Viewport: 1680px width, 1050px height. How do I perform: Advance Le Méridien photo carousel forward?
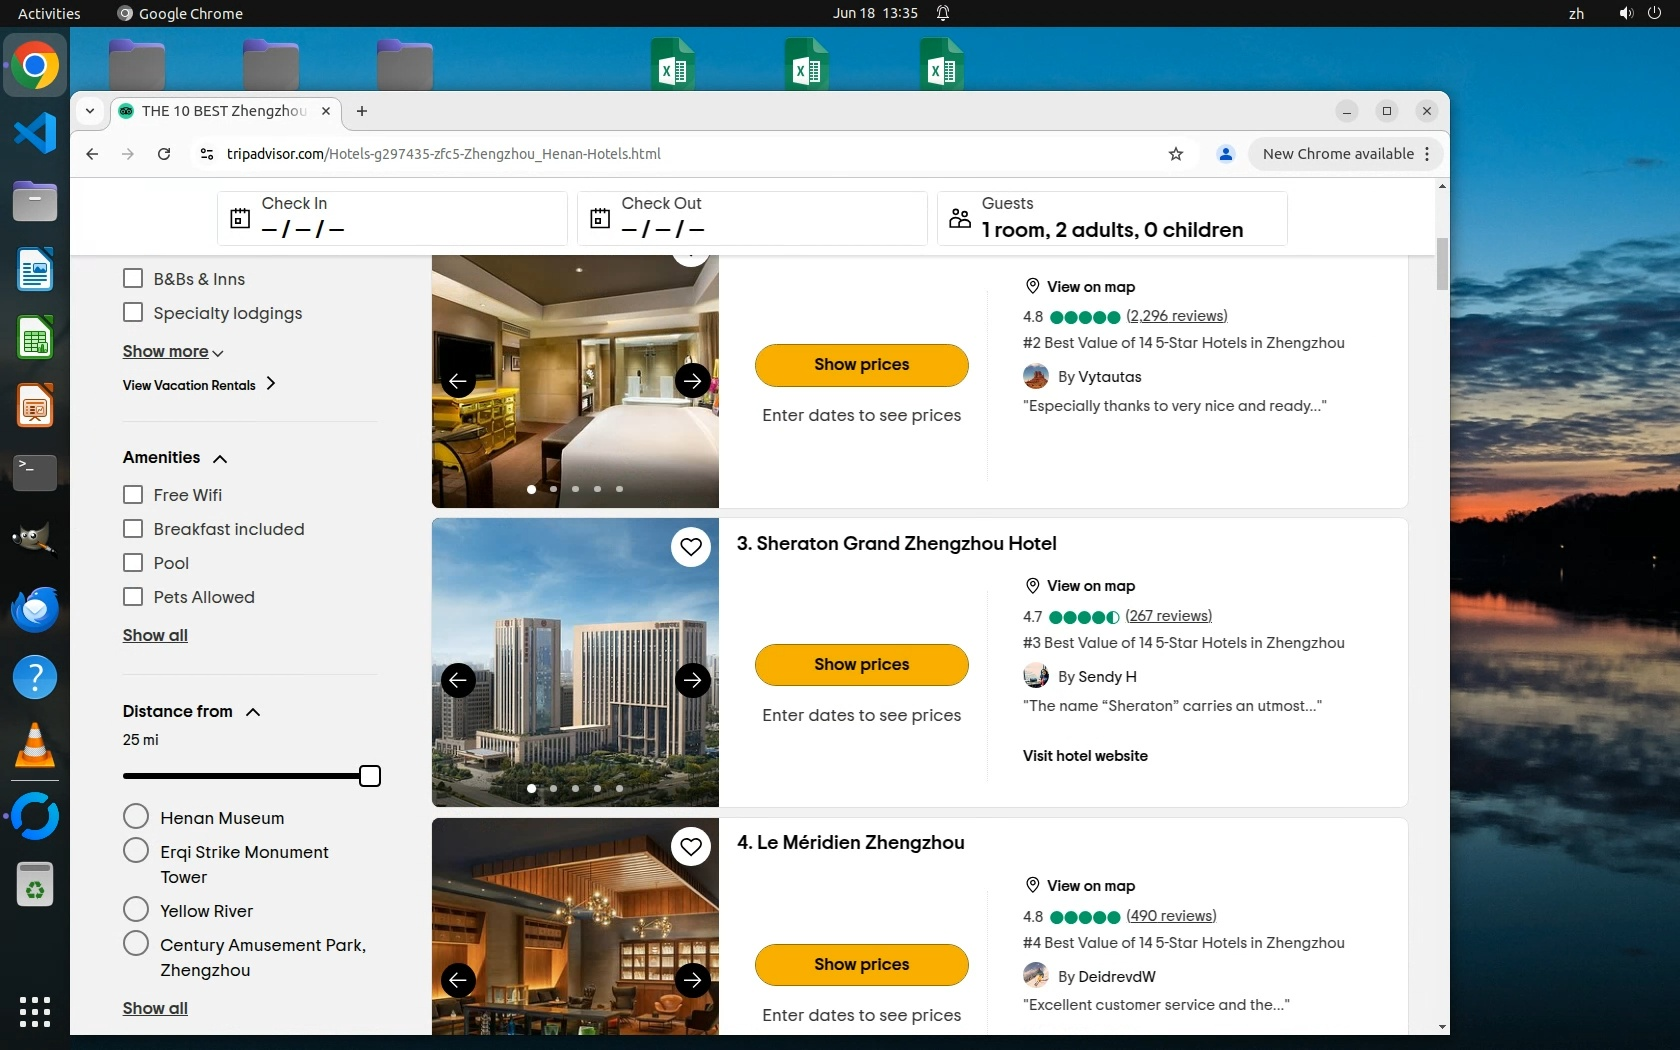(x=692, y=980)
